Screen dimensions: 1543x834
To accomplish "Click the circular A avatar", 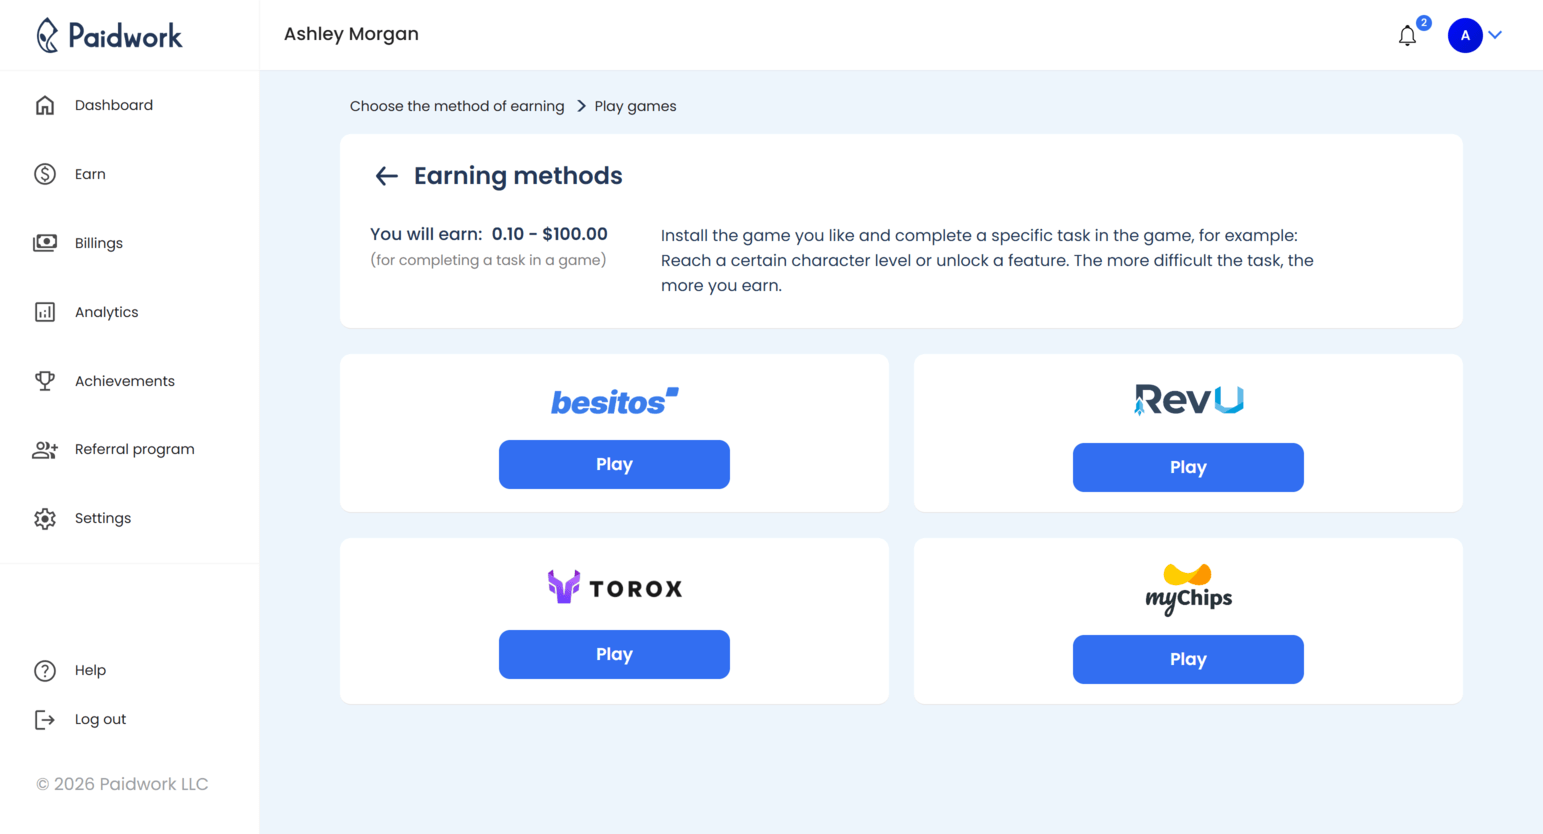I will (x=1465, y=35).
